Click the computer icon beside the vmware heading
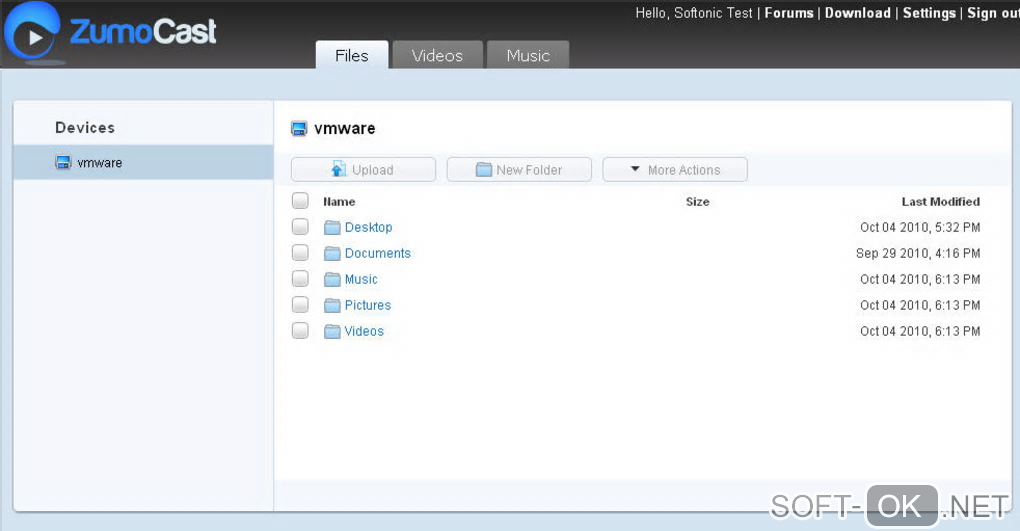The height and width of the screenshot is (531, 1020). click(x=299, y=128)
